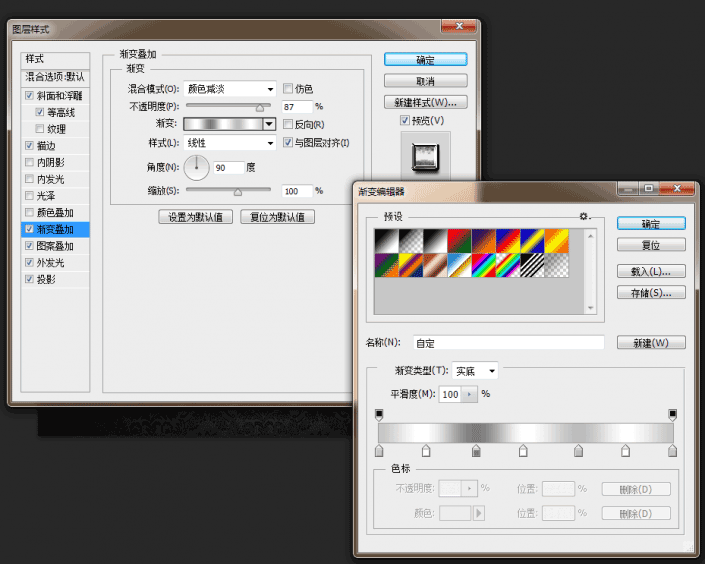Pick the transparent rainbow gradient preset
Viewport: 705px width, 564px height.
(508, 265)
